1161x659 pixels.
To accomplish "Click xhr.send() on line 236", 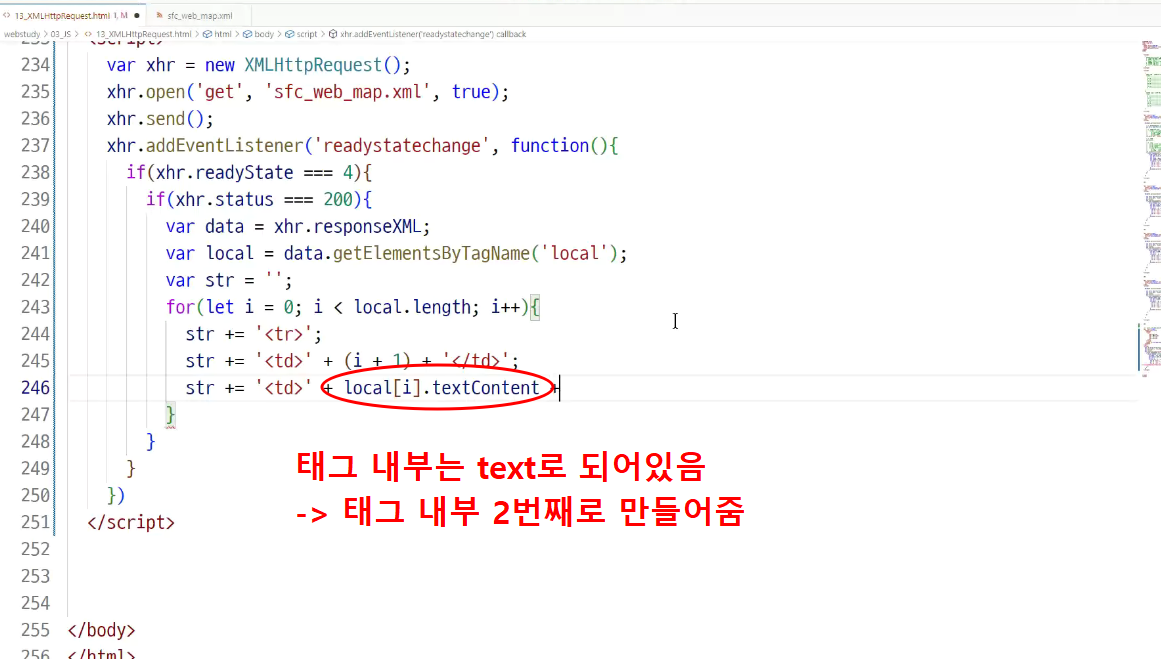I will pyautogui.click(x=160, y=119).
